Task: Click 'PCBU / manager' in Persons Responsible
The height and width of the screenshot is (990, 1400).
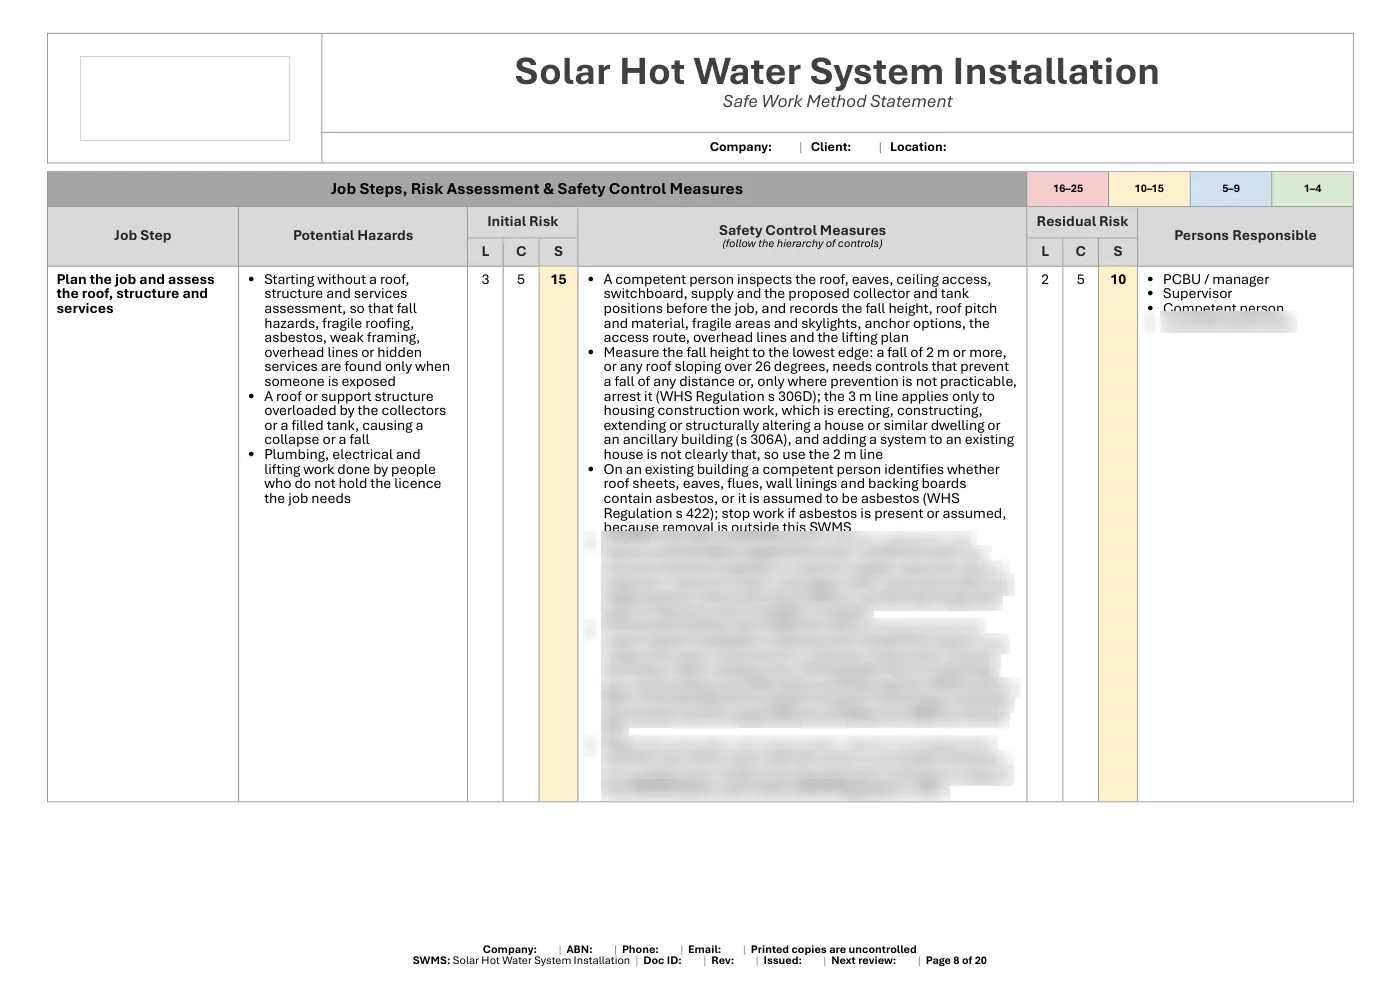Action: [1216, 280]
